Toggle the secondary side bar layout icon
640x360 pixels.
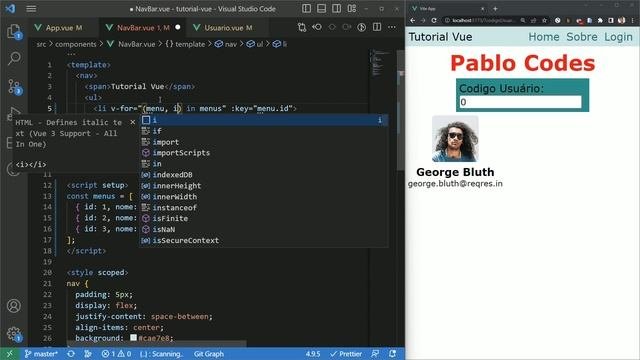[x=336, y=9]
